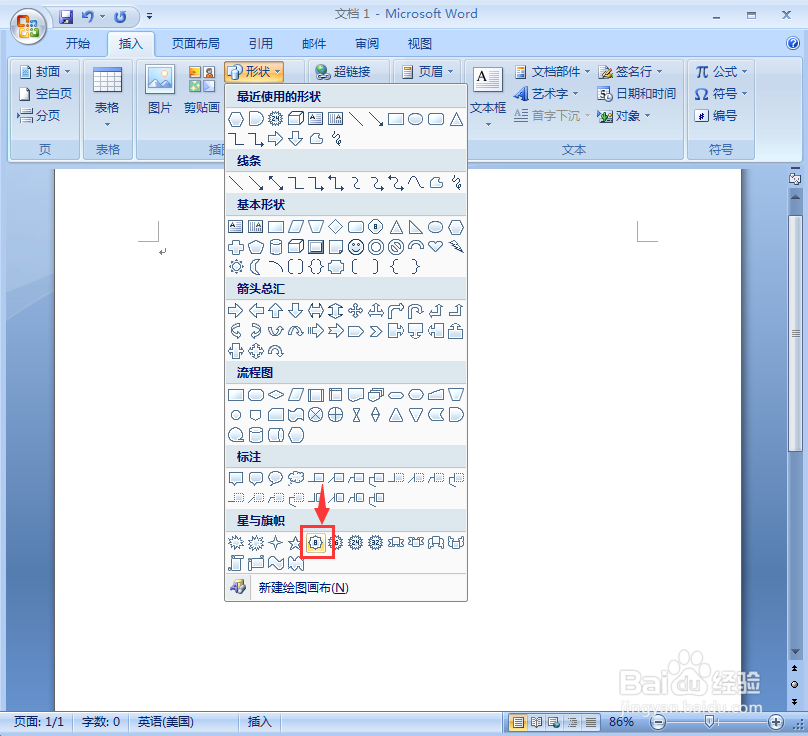Image resolution: width=808 pixels, height=736 pixels.
Task: Choose the "no symbol" prohibition shape
Action: [x=396, y=247]
